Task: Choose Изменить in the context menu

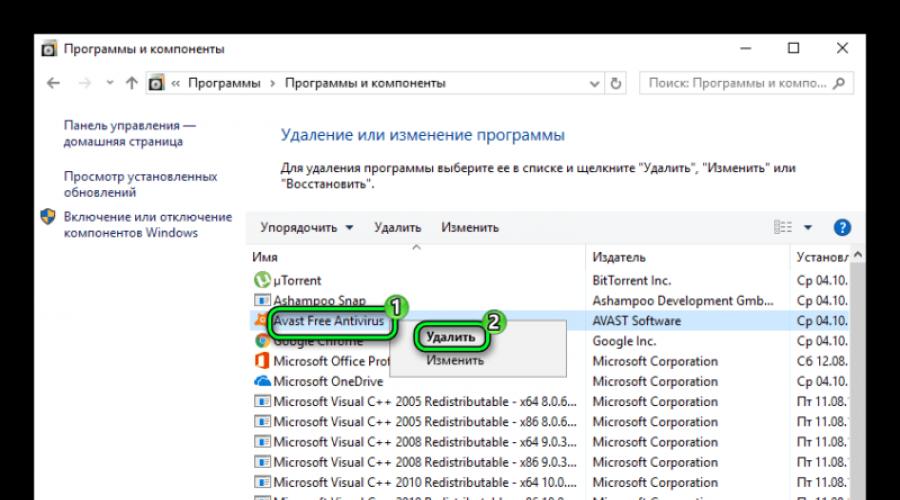Action: 455,361
